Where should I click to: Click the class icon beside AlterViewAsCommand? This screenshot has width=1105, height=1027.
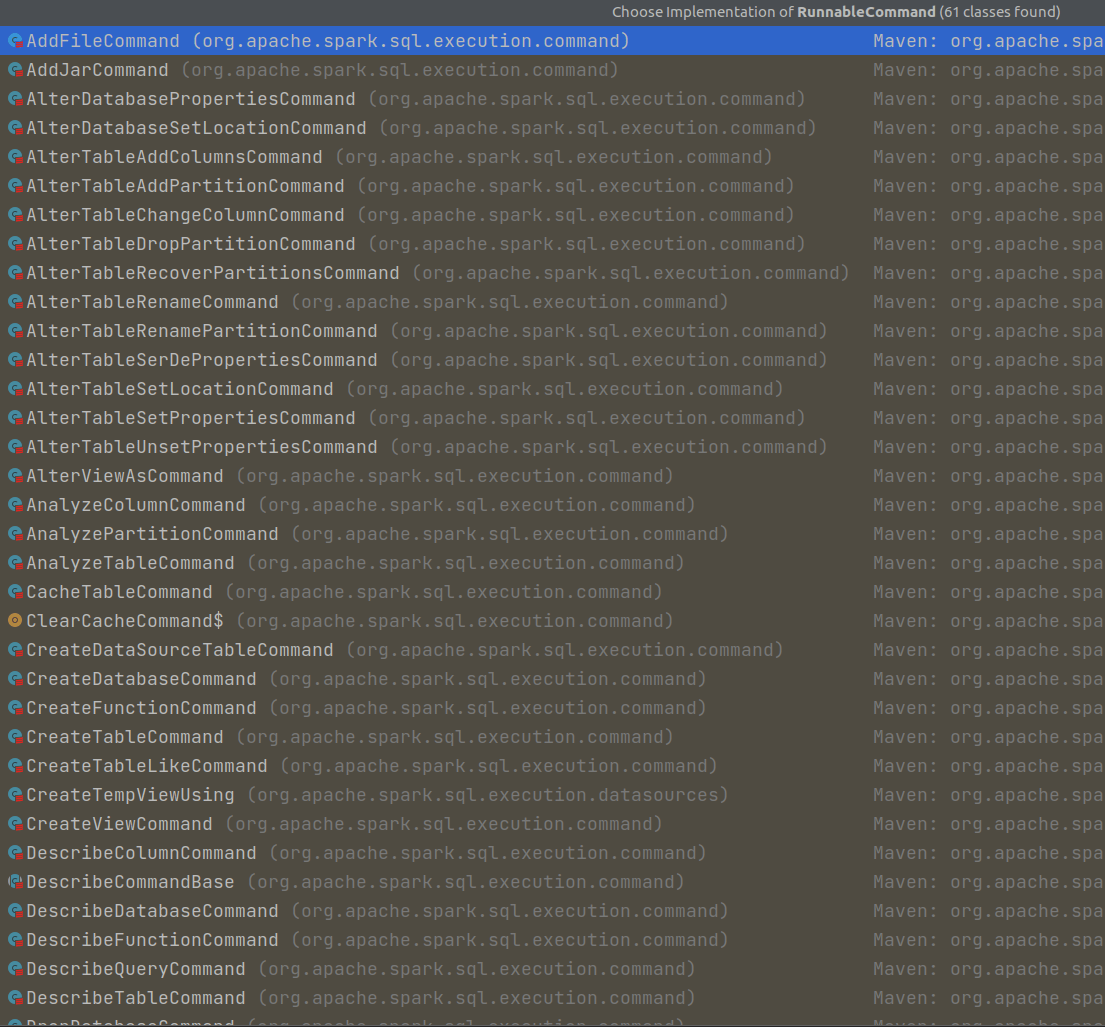pos(14,475)
